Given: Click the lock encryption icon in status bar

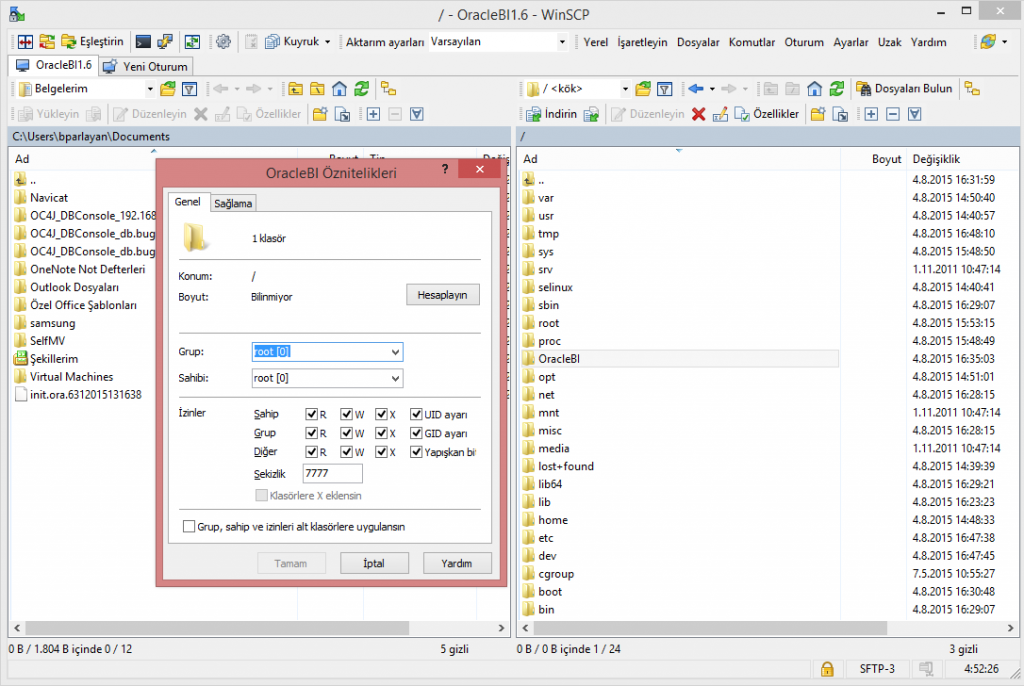Looking at the screenshot, I should 827,669.
